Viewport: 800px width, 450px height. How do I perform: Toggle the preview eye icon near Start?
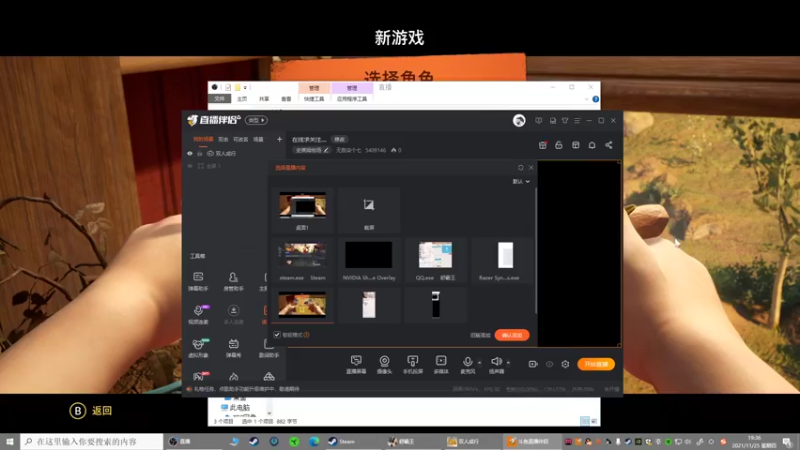(549, 364)
